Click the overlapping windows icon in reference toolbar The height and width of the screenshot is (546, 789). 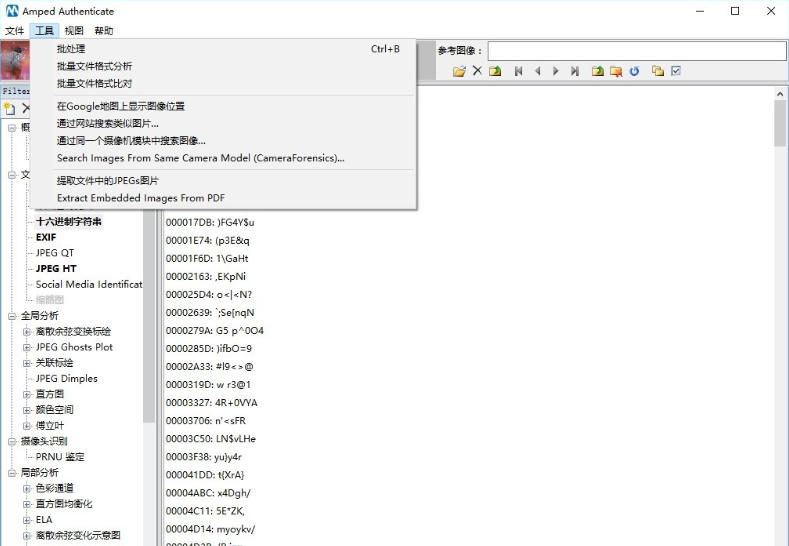point(657,71)
